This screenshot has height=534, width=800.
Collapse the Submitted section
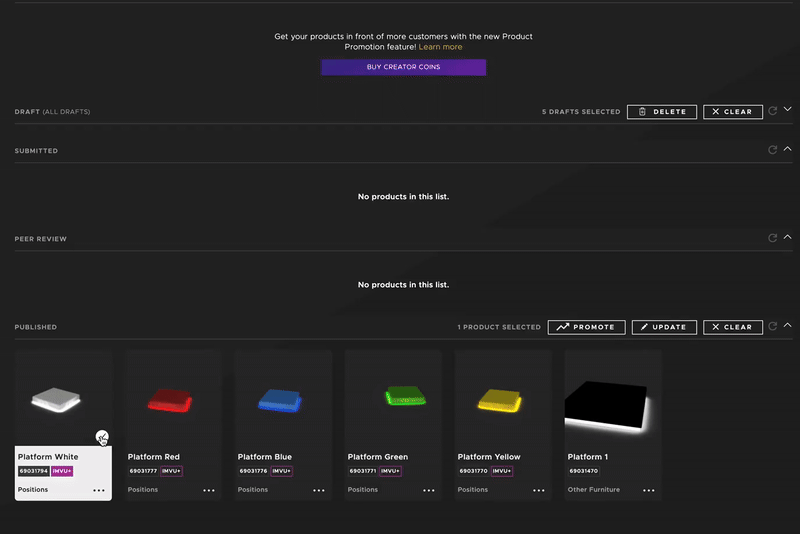[788, 148]
